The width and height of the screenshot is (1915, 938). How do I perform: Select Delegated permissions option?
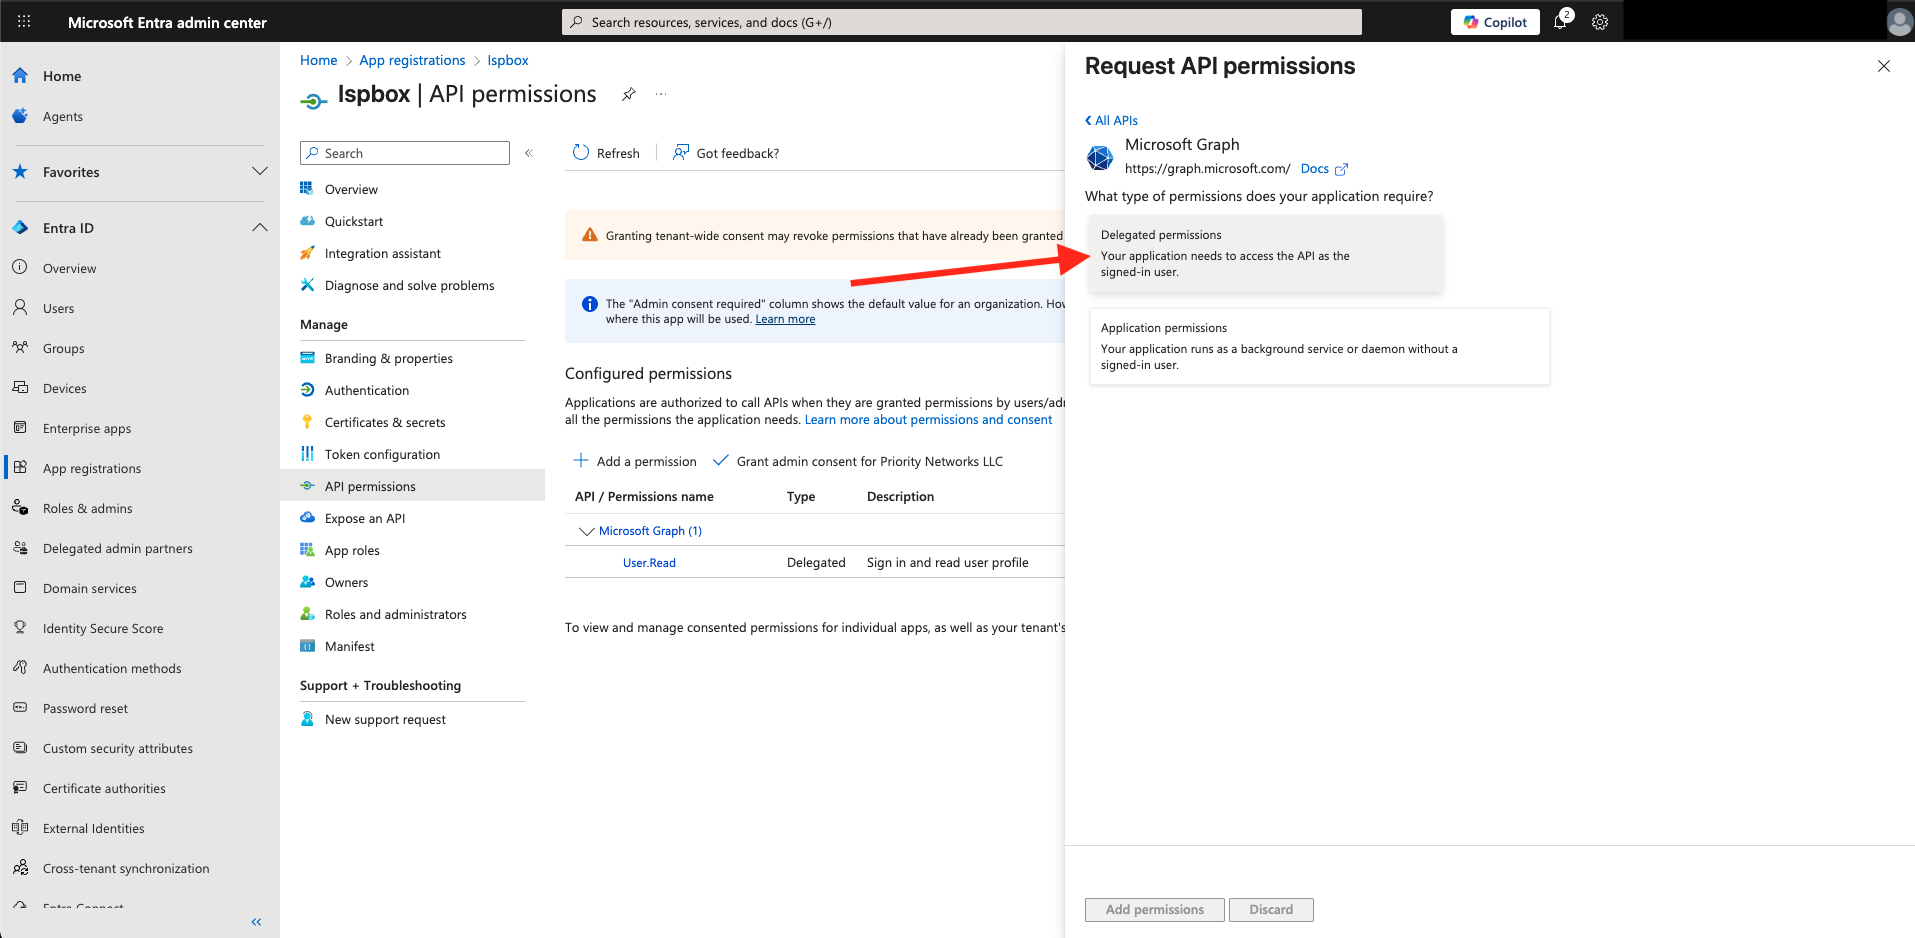tap(1265, 254)
